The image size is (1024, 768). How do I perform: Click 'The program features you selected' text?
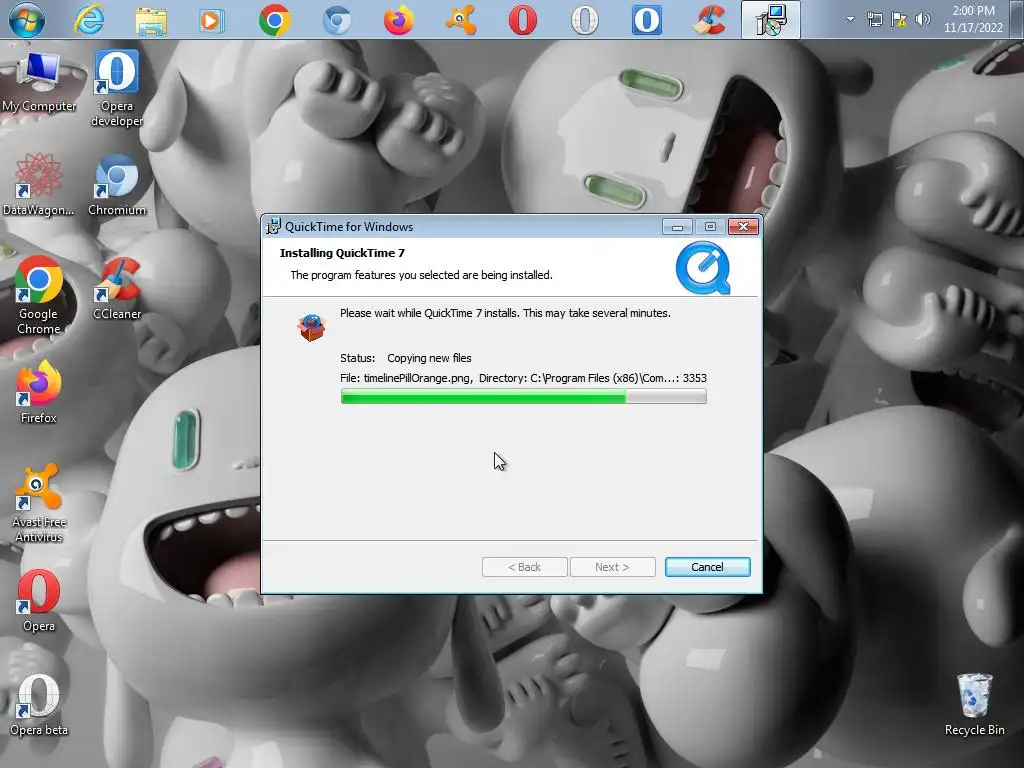pos(421,275)
